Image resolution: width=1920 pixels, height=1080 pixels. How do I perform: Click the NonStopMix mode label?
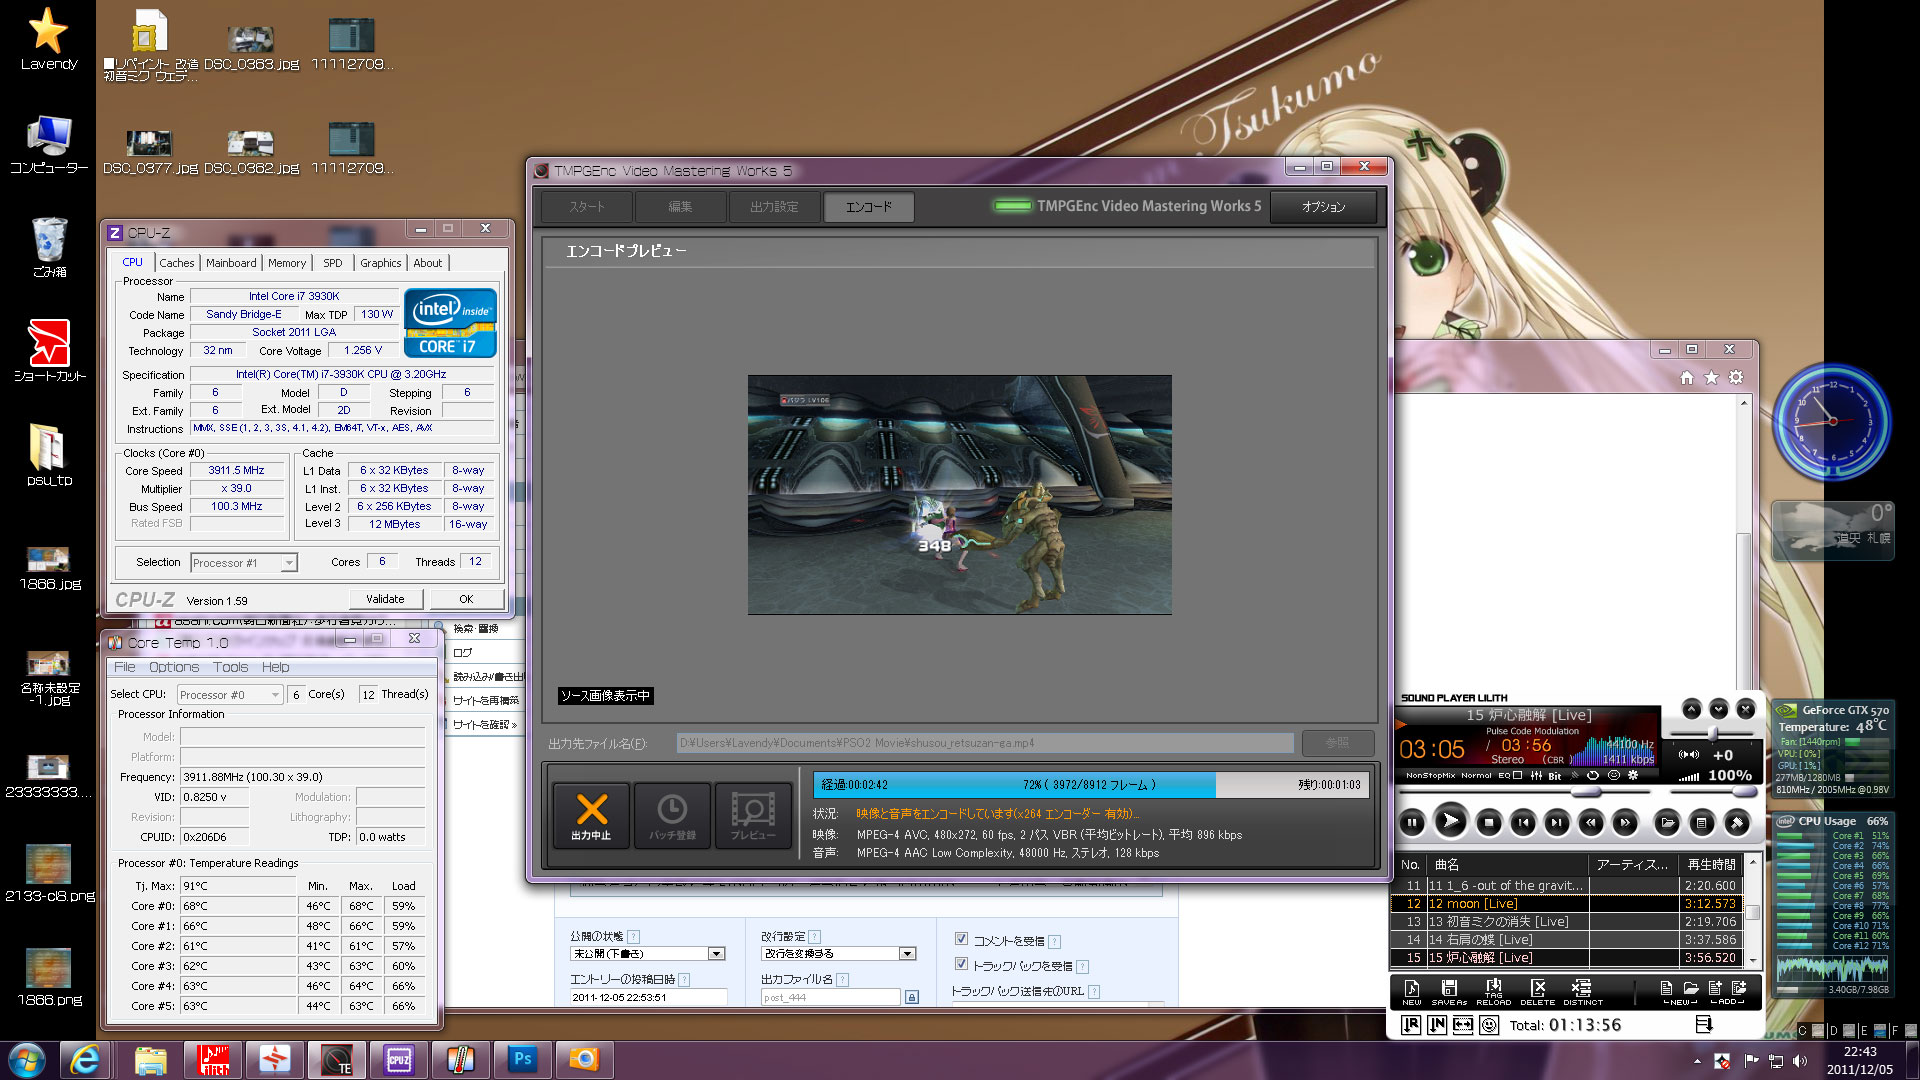[x=1430, y=775]
